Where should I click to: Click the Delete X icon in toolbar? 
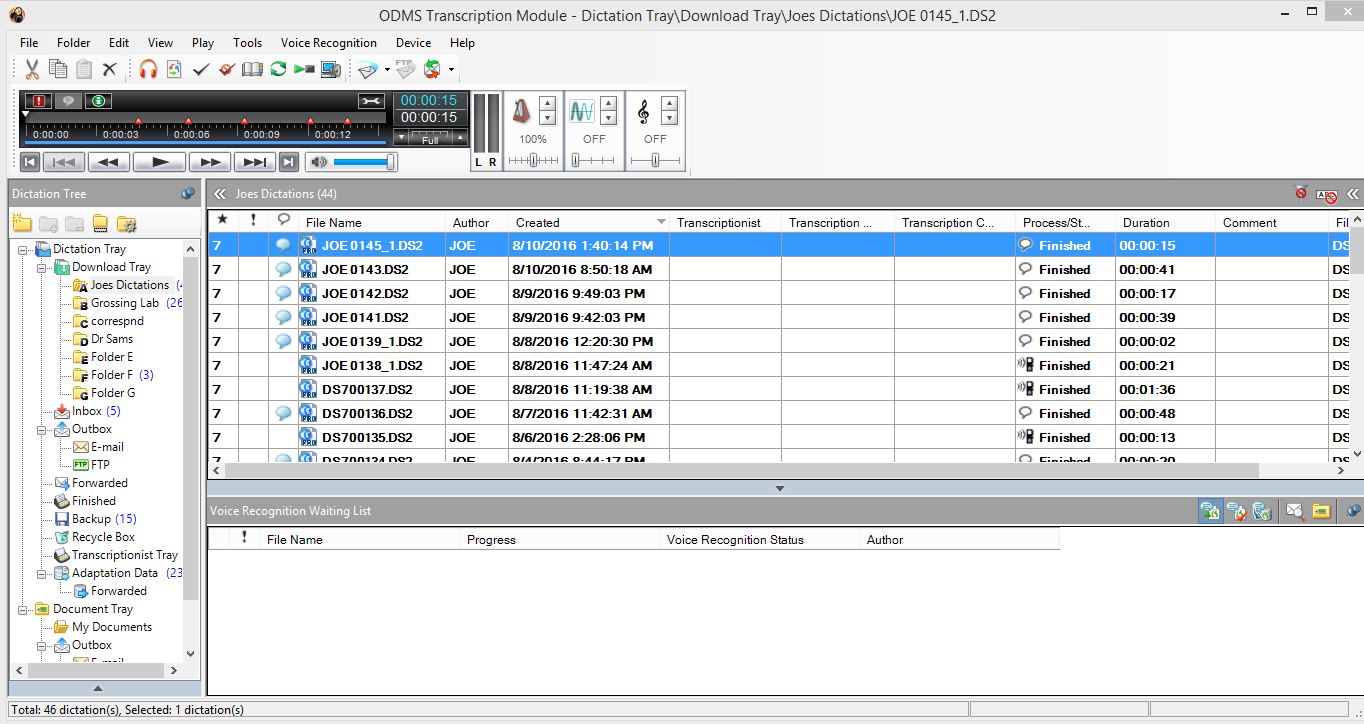(x=110, y=69)
